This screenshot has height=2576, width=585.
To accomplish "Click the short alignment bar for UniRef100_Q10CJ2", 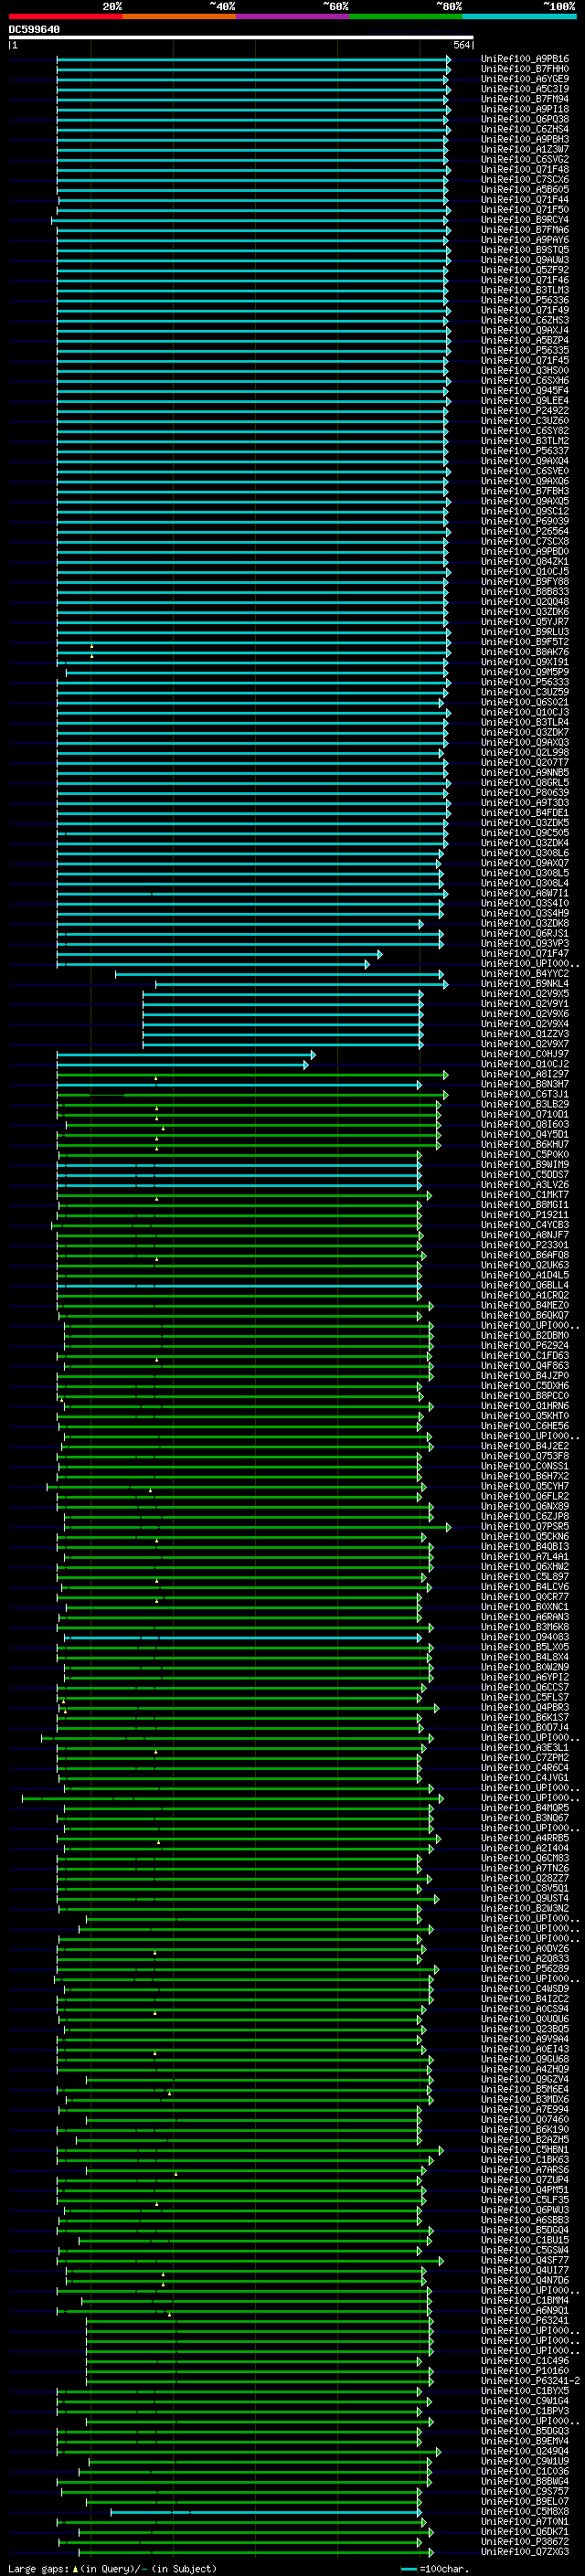I will (183, 1064).
